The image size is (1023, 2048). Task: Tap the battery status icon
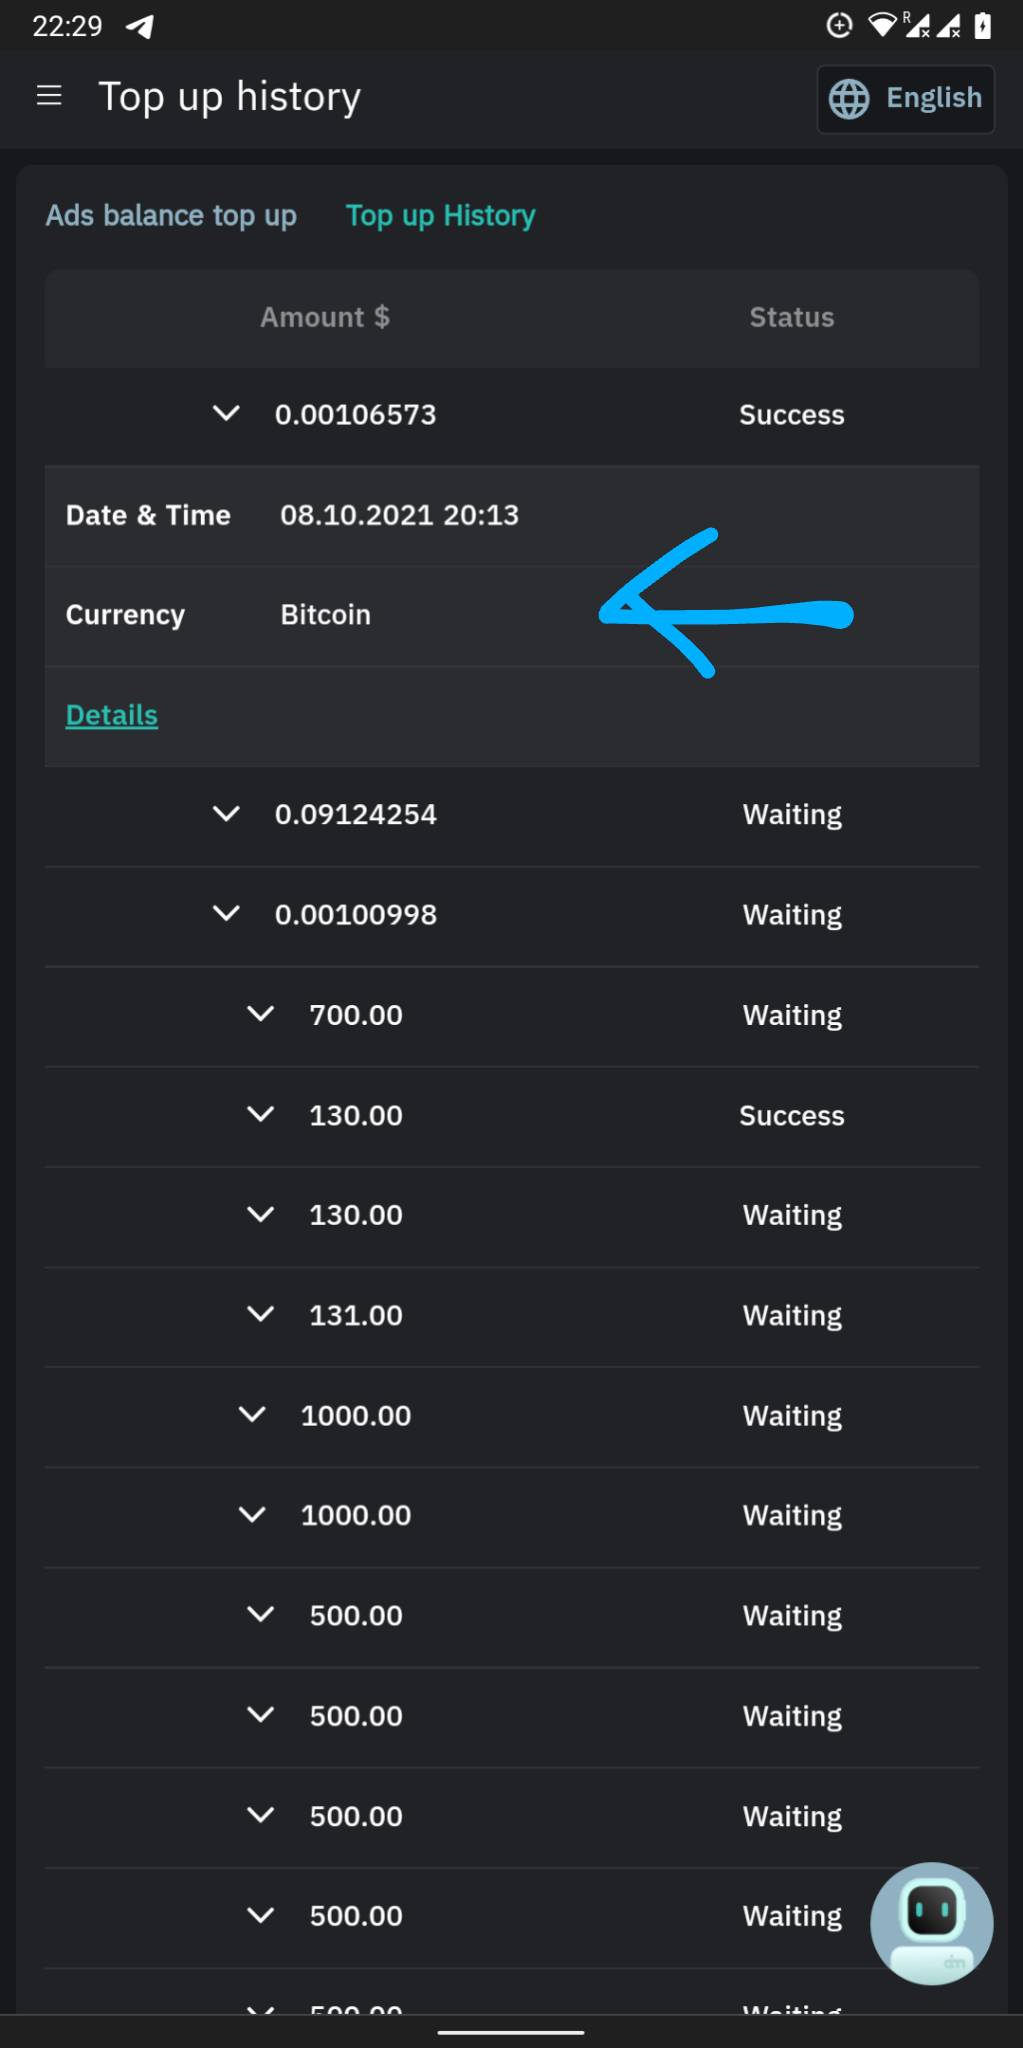pos(983,25)
